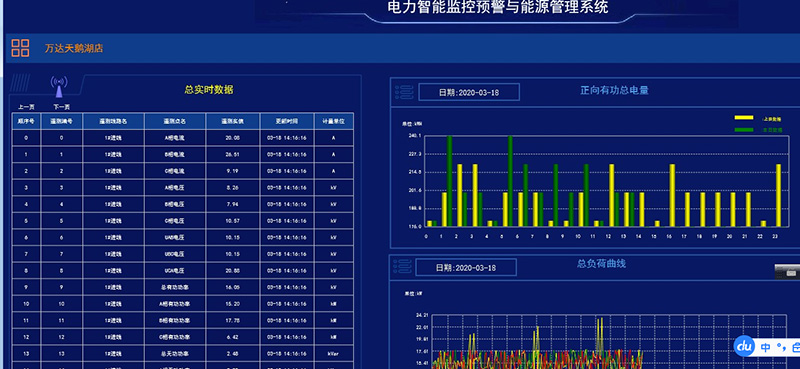The height and width of the screenshot is (369, 800).
Task: Click the value 26.51 in the table
Action: [x=233, y=155]
